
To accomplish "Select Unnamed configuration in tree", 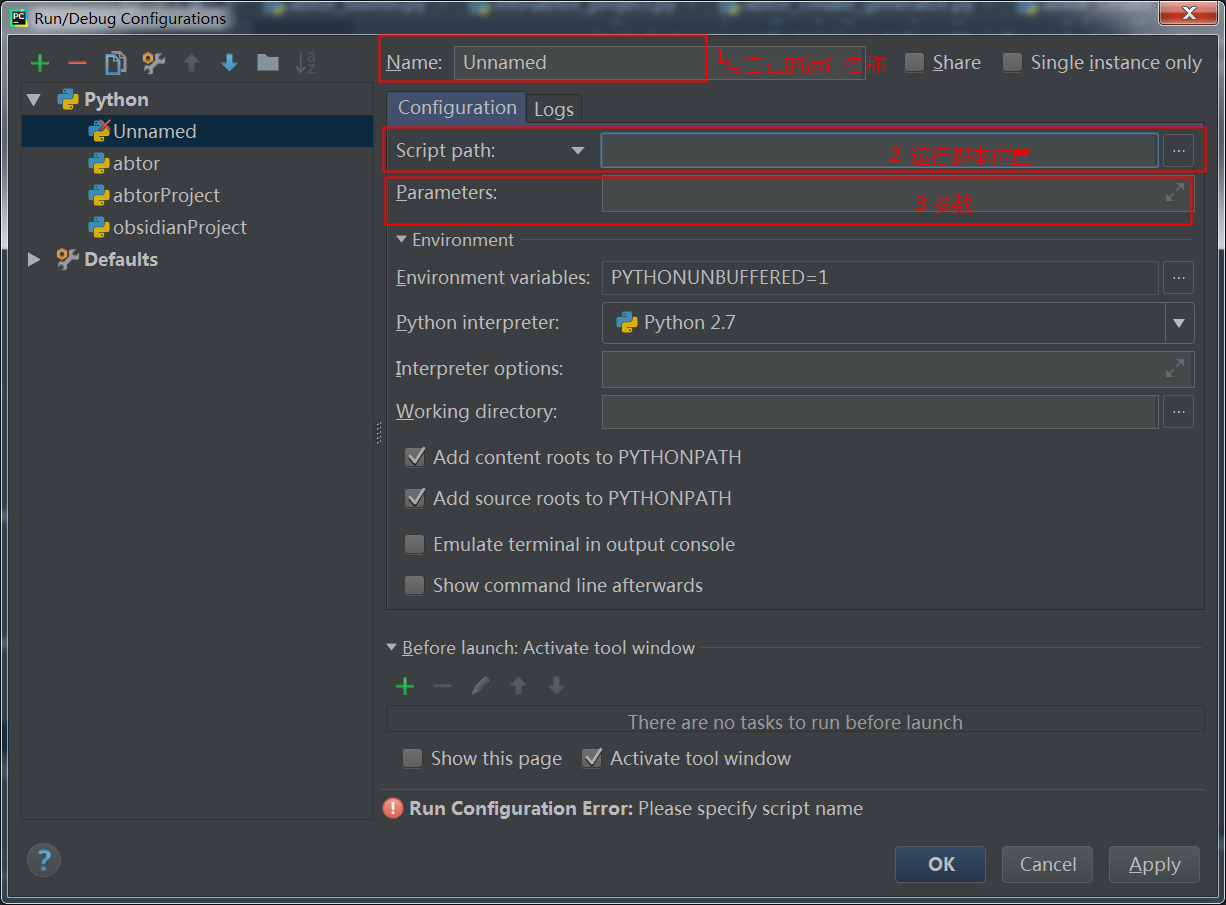I will [x=198, y=131].
